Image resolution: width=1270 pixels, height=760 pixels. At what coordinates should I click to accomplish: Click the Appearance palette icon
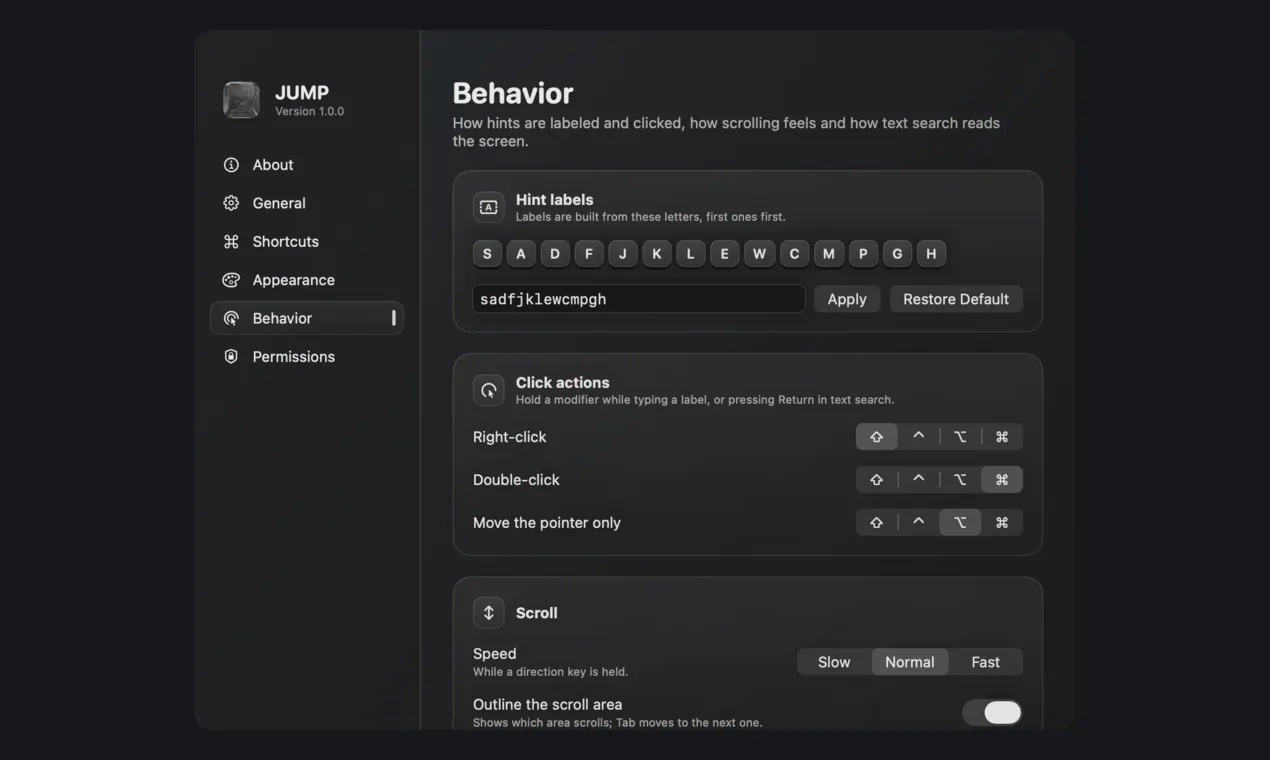231,280
